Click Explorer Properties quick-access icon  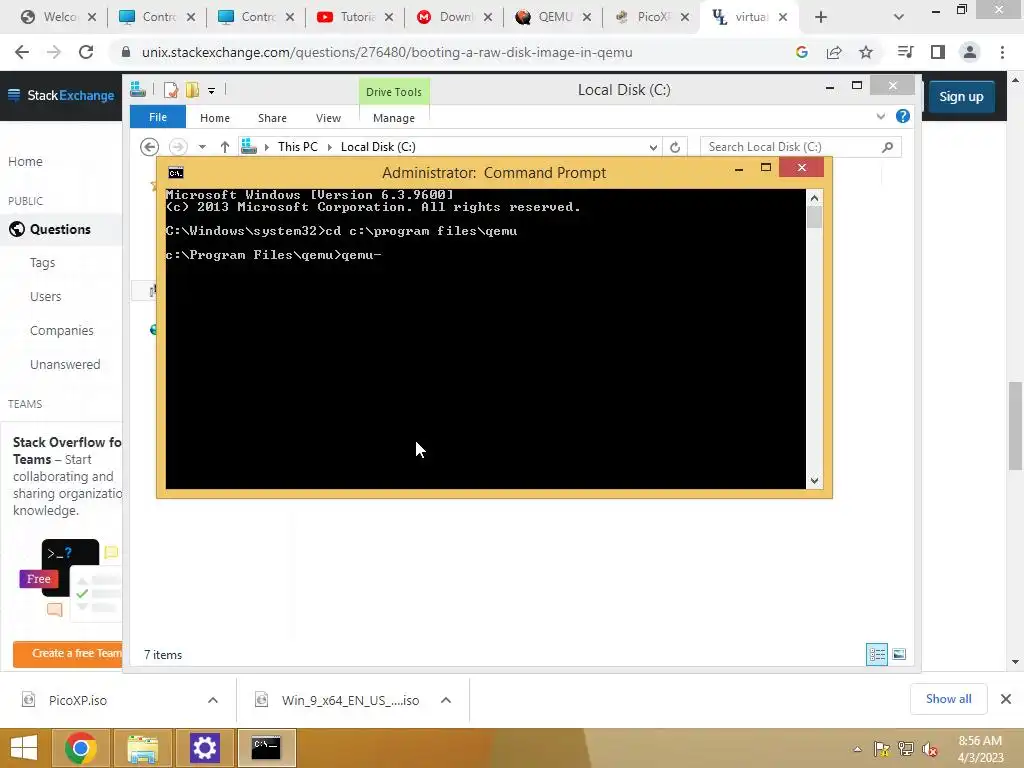(x=170, y=90)
